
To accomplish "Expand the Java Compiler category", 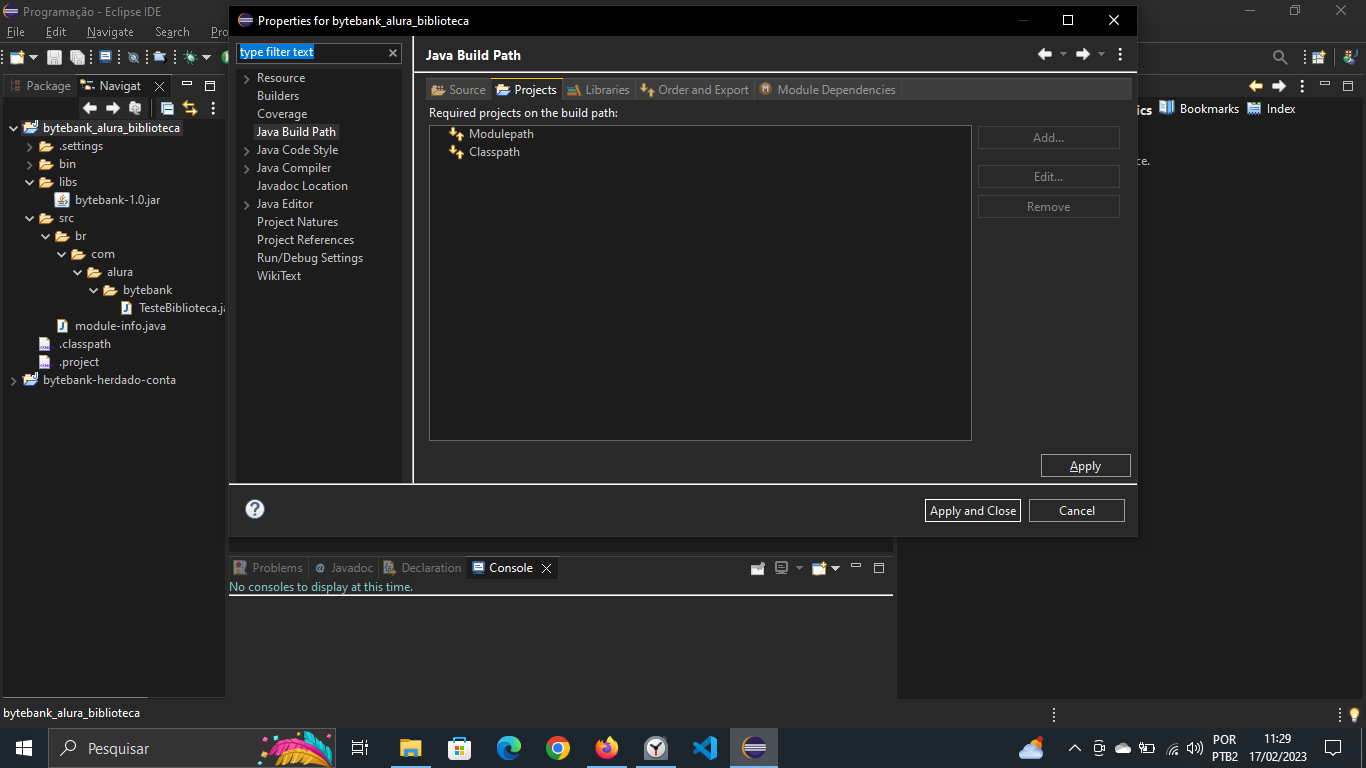I will point(246,168).
